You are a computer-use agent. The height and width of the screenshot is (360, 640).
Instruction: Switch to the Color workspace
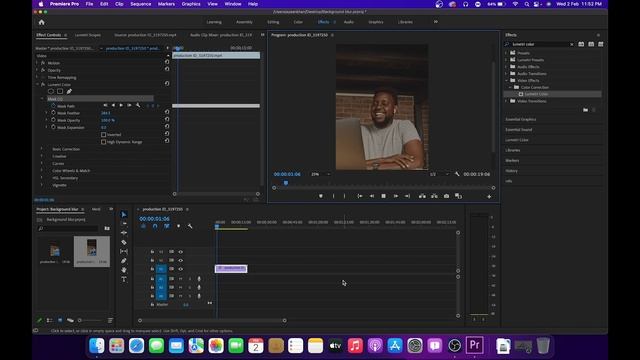[298, 22]
